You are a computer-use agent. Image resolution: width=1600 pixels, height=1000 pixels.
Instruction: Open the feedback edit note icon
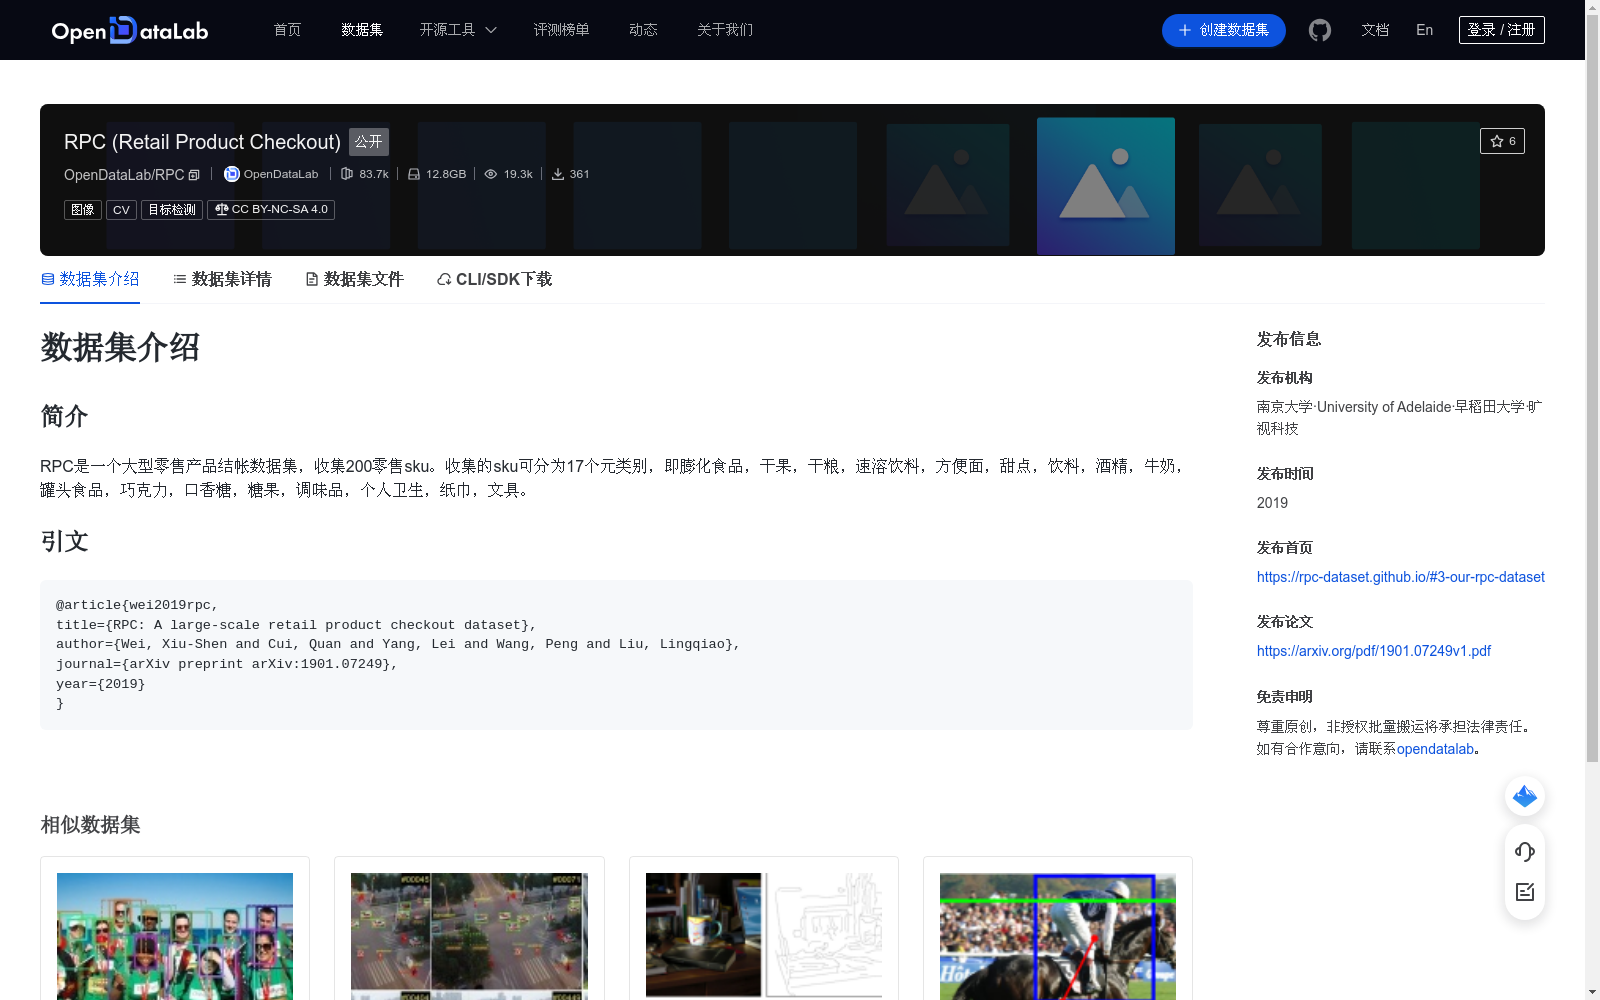click(1525, 892)
